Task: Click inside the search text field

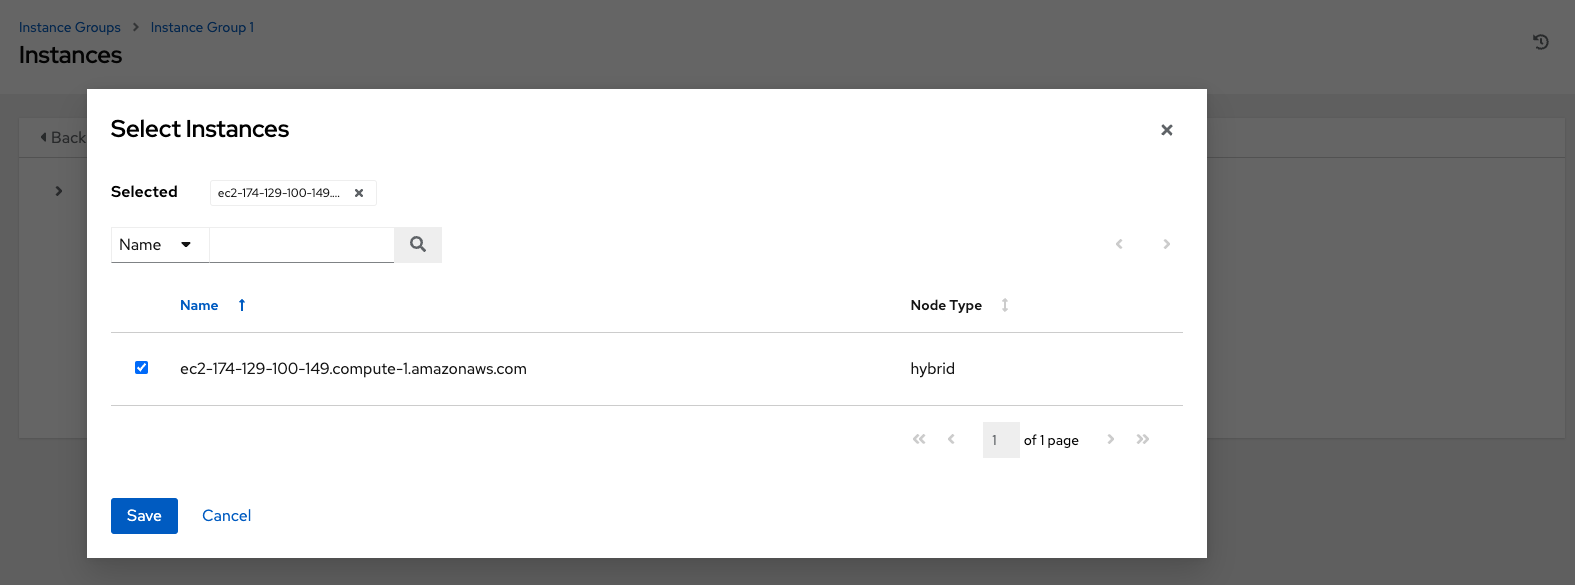Action: [x=300, y=244]
